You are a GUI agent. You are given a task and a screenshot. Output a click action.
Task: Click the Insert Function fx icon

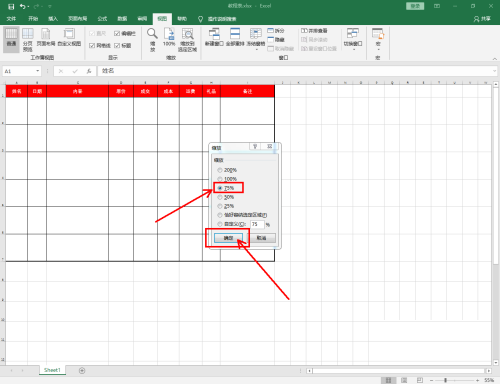point(89,71)
